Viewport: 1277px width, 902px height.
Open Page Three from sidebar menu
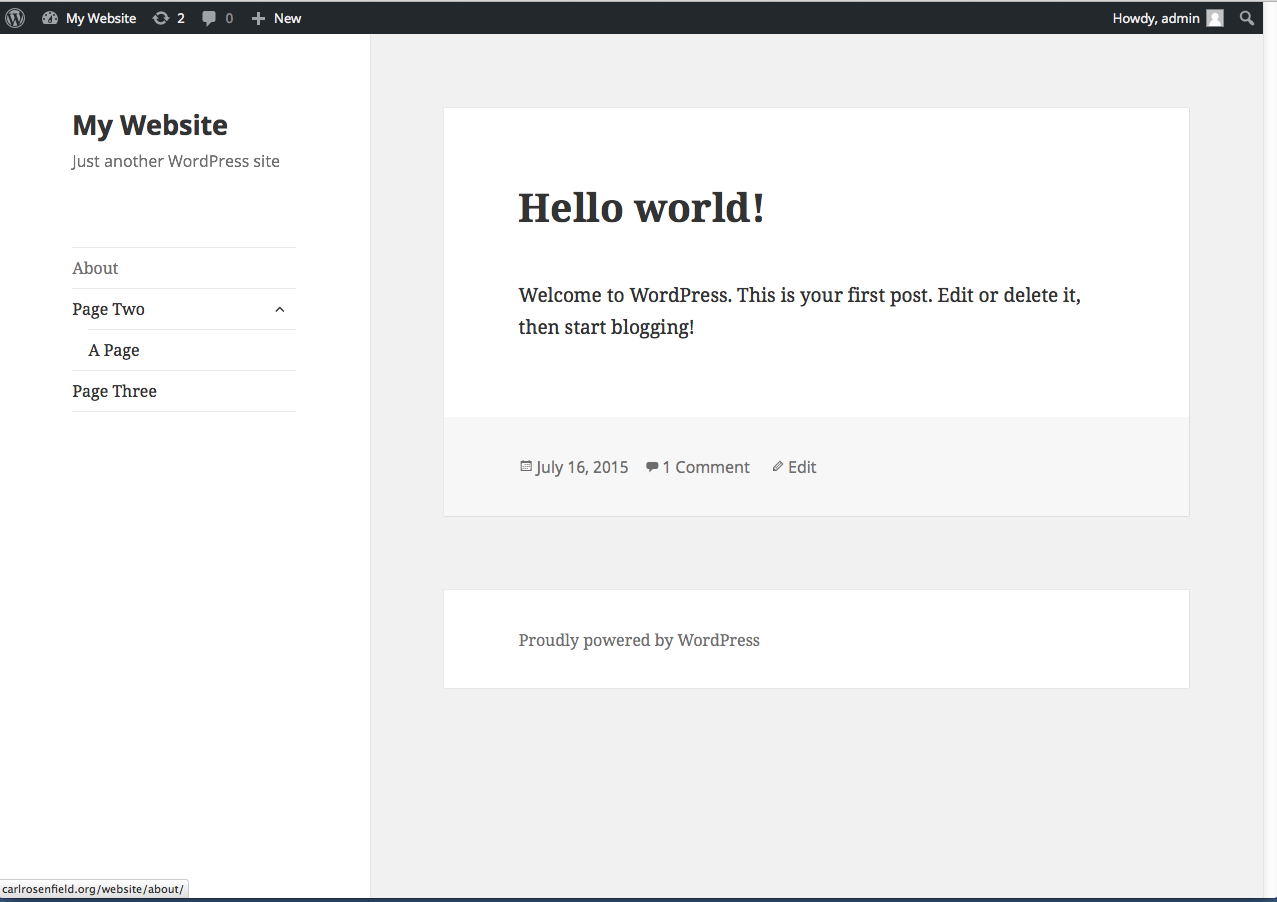tap(114, 391)
